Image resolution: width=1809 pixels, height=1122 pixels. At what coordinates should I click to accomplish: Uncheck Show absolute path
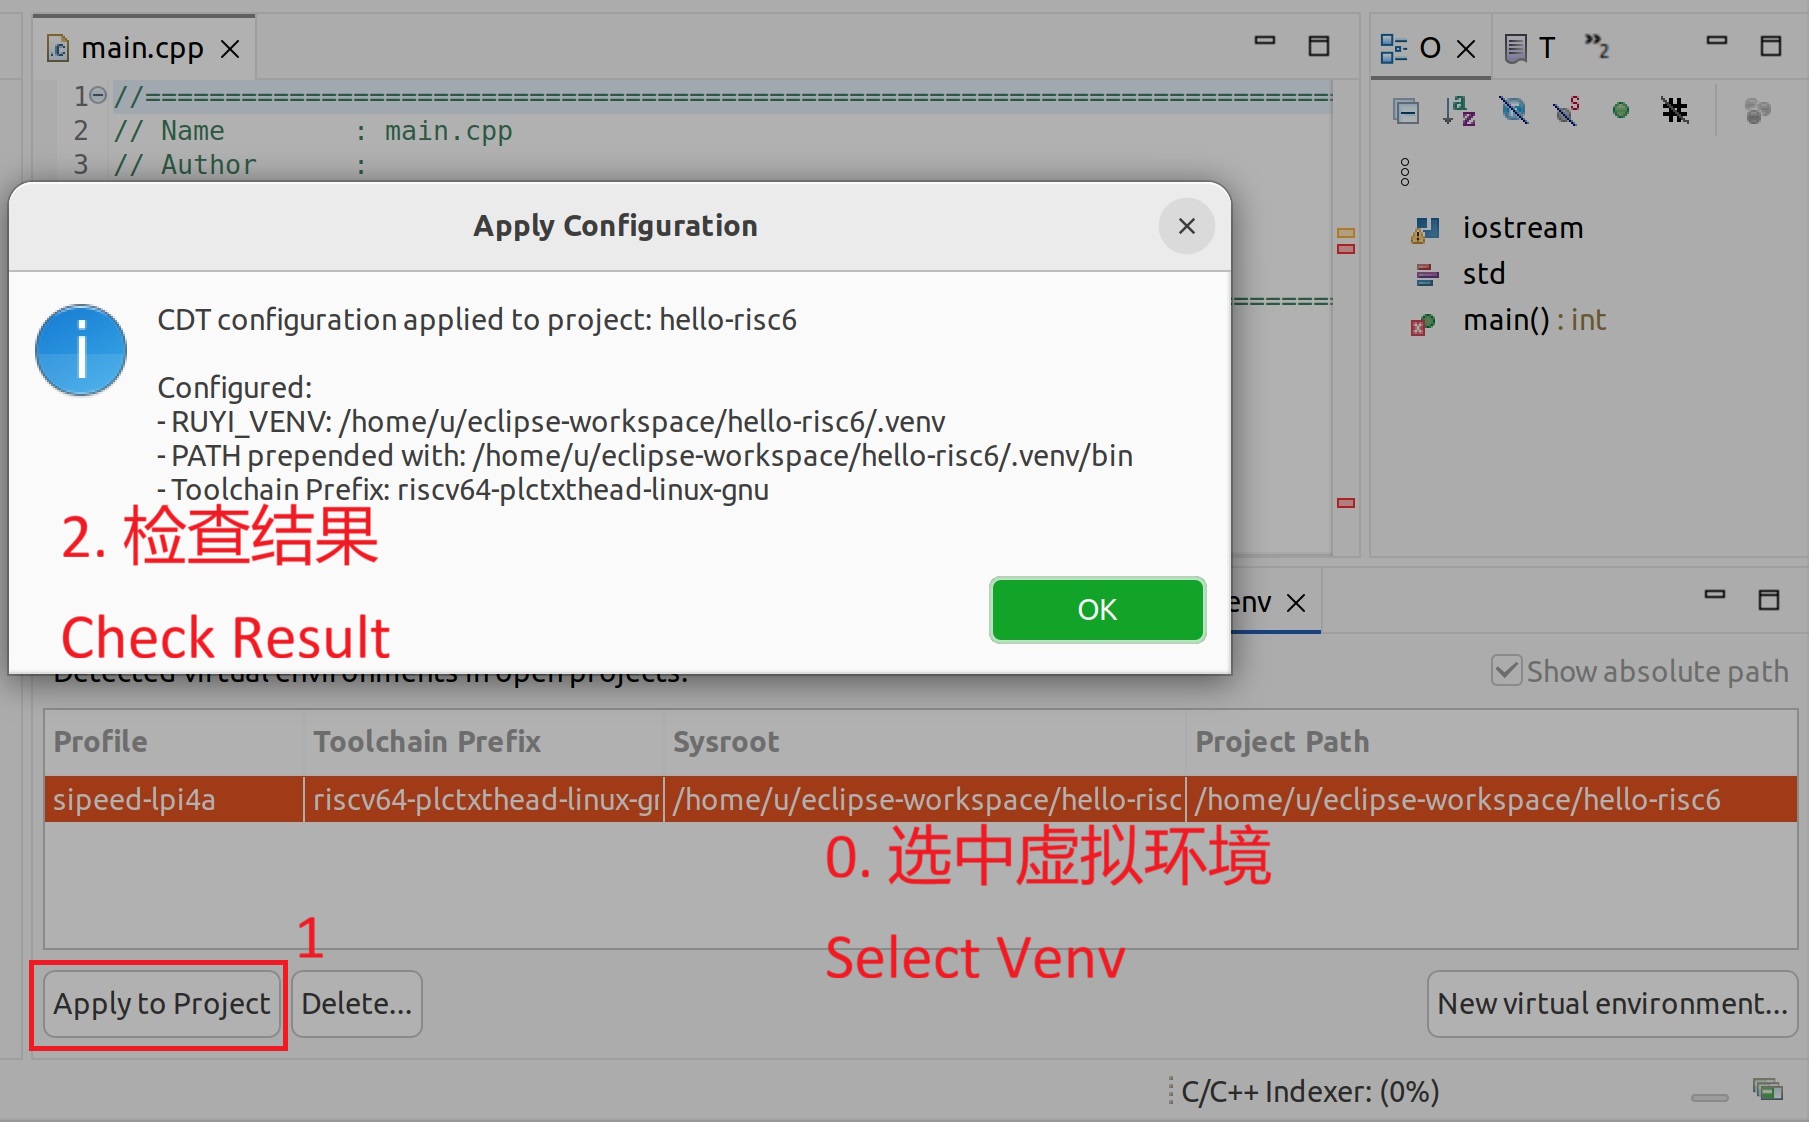[x=1507, y=670]
